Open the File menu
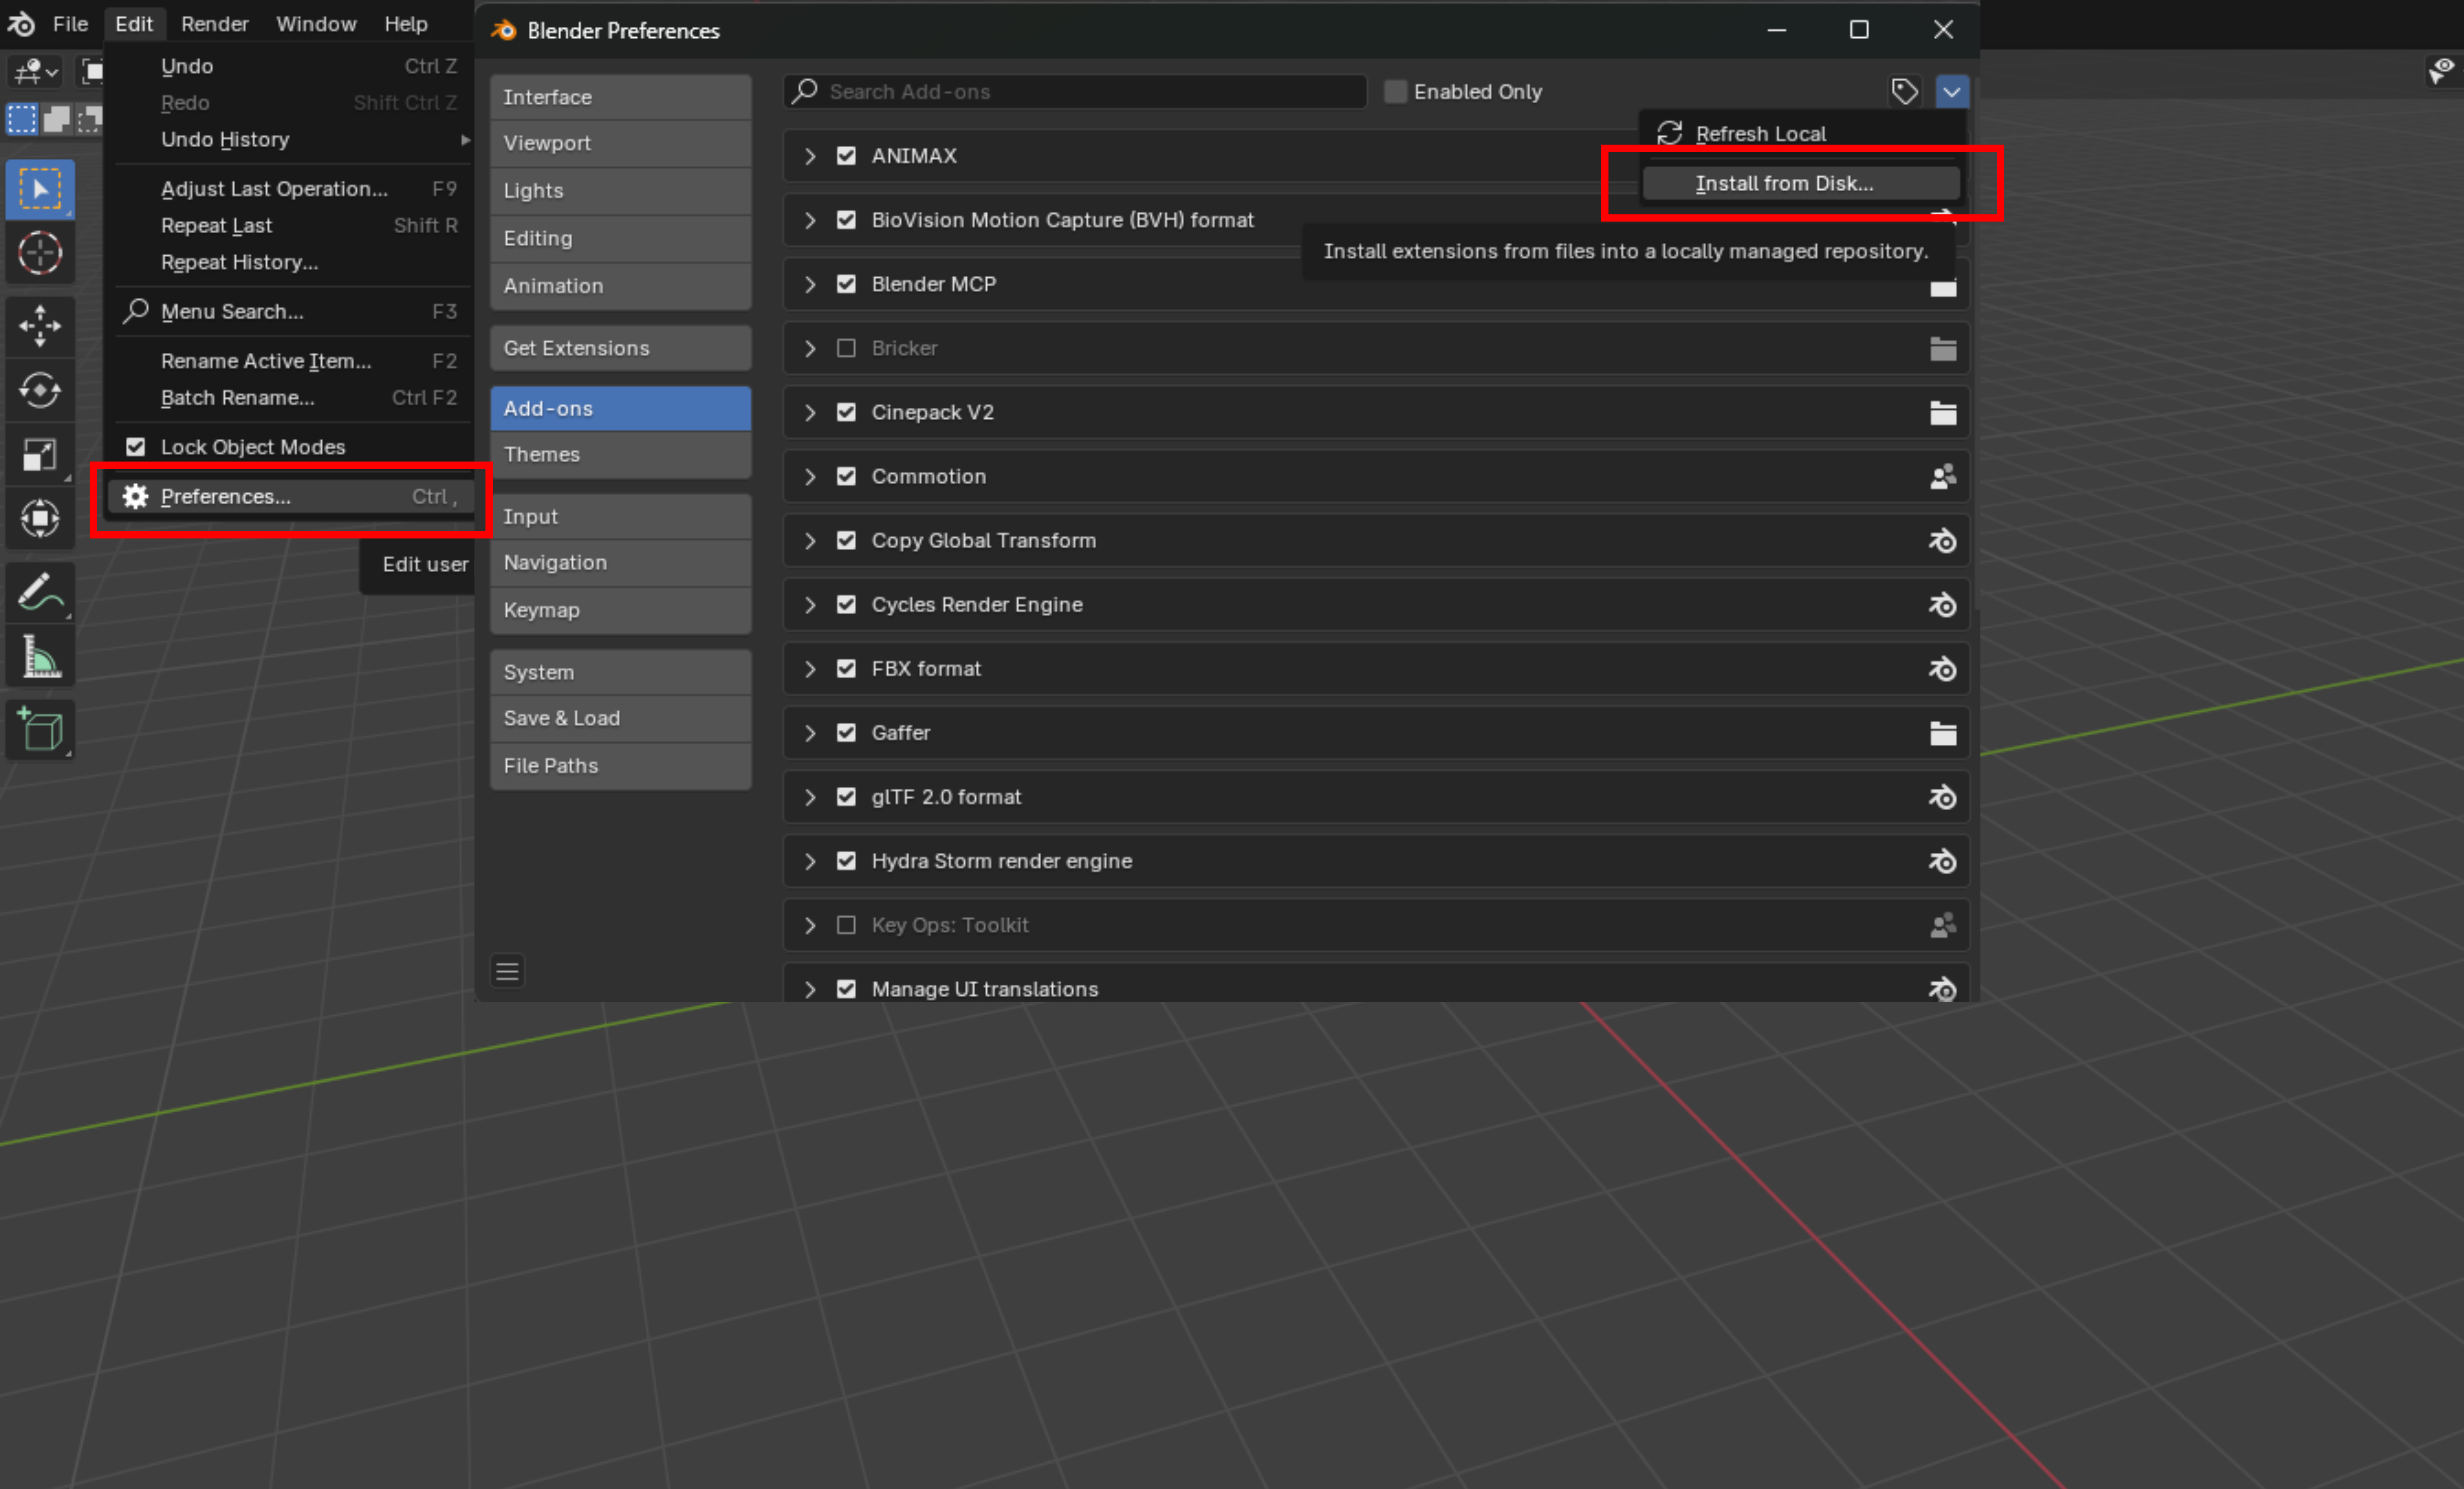This screenshot has width=2464, height=1489. pos(70,23)
